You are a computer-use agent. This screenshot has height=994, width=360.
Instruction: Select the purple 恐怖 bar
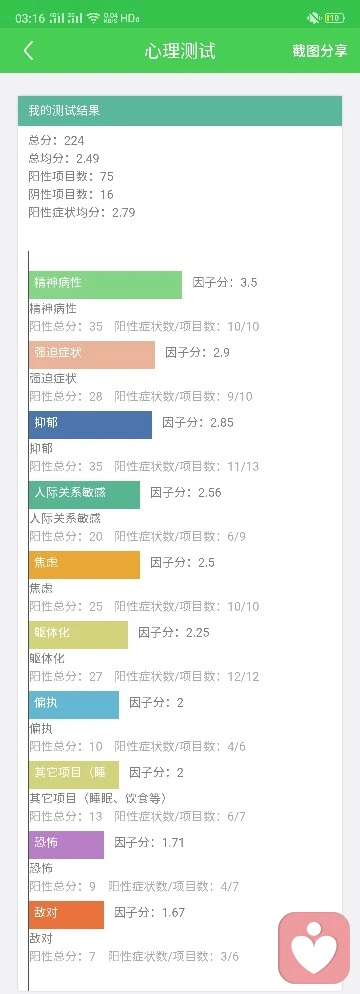tap(67, 845)
